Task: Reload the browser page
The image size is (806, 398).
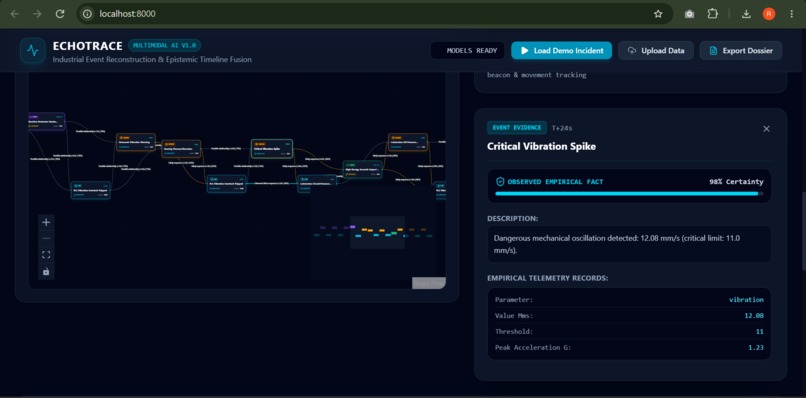Action: pyautogui.click(x=60, y=14)
